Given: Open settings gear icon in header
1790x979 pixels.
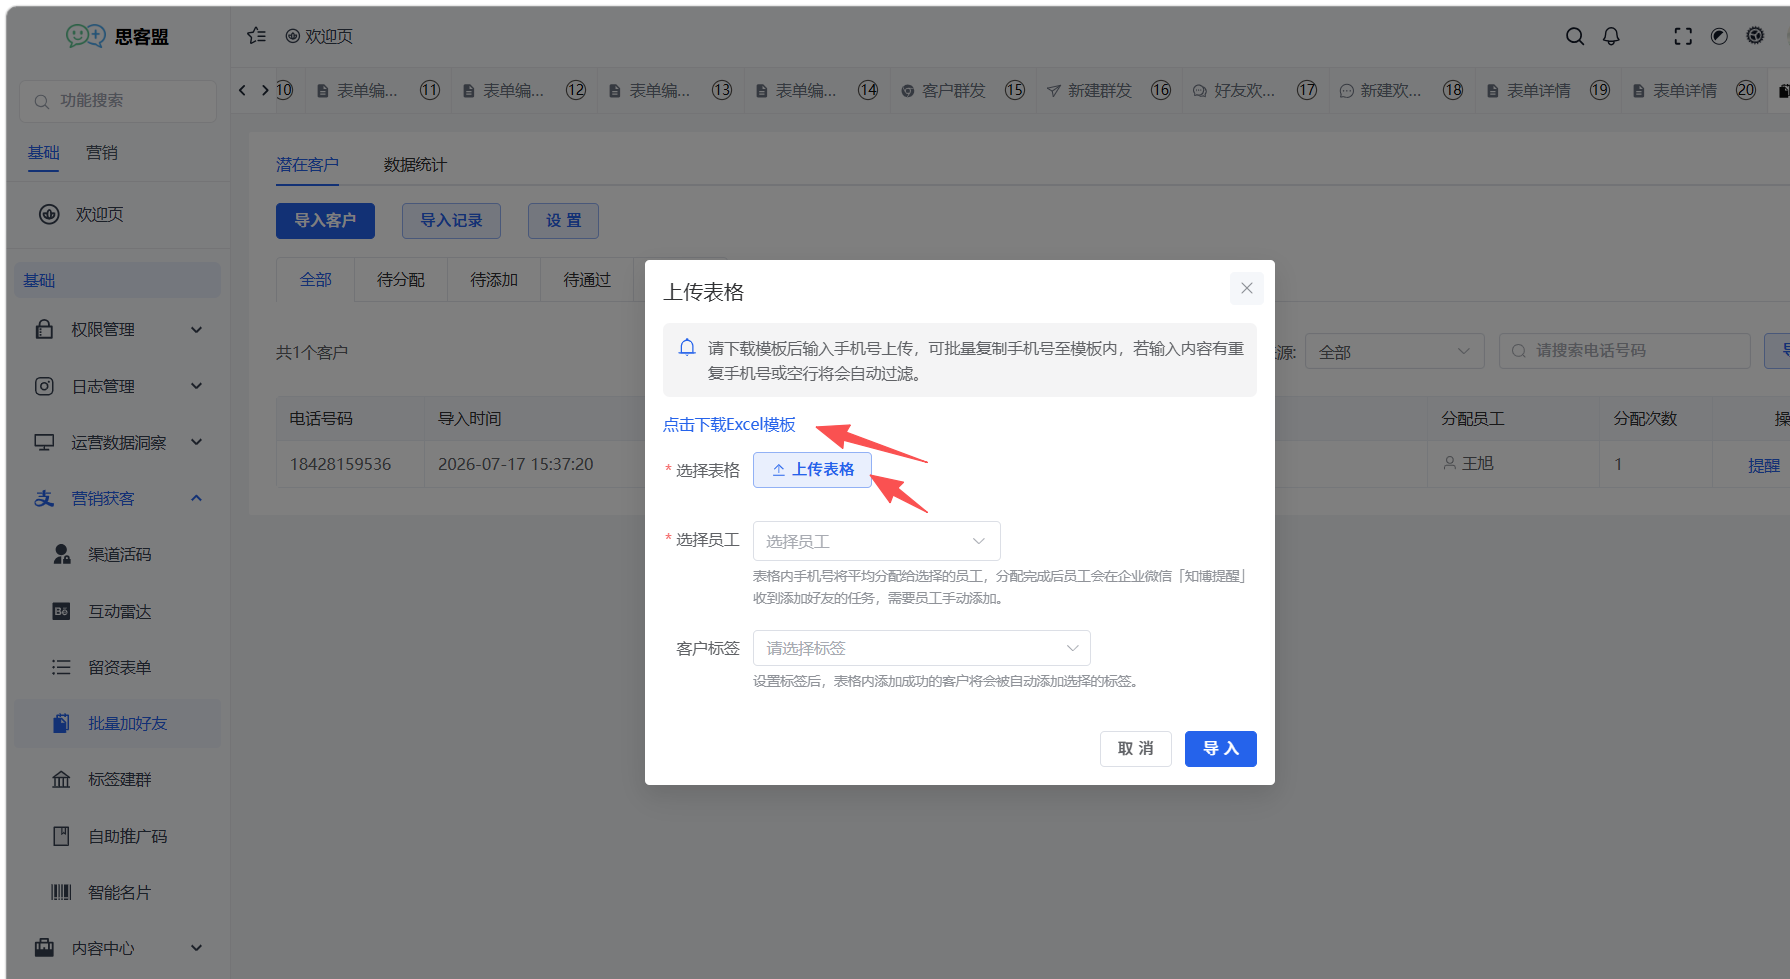Looking at the screenshot, I should (1755, 36).
